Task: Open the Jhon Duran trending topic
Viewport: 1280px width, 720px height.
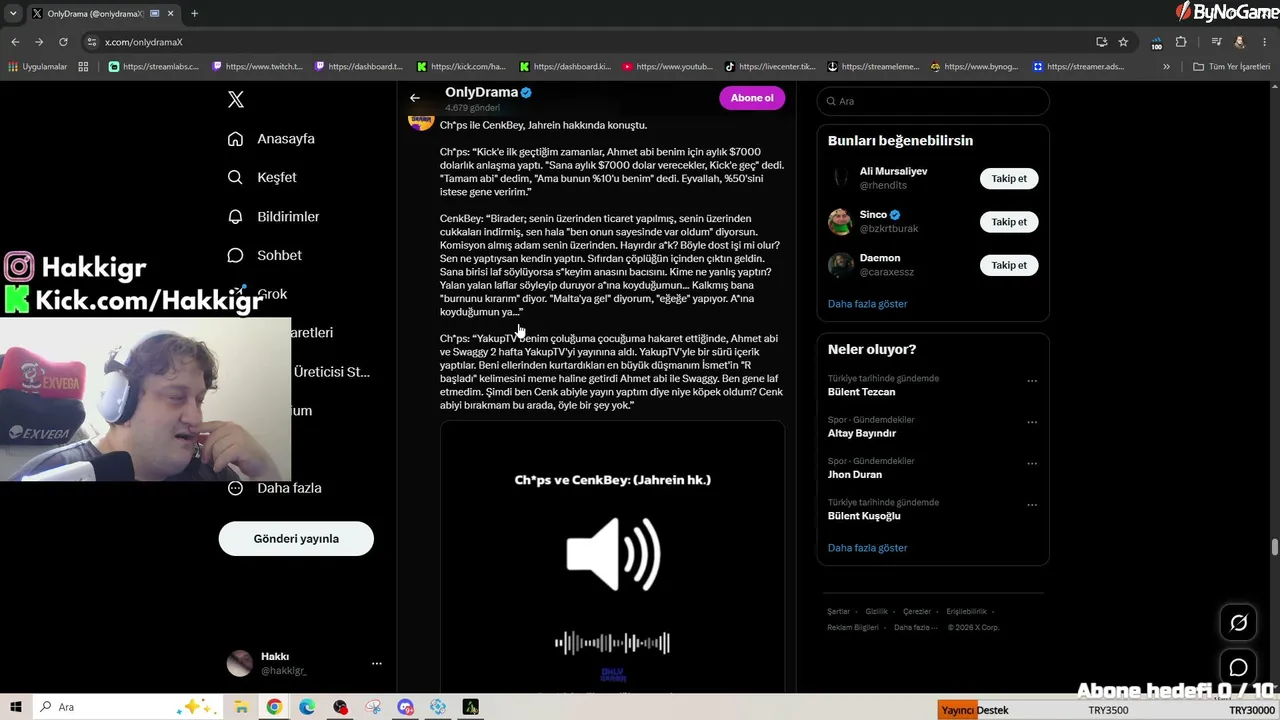Action: click(x=857, y=474)
